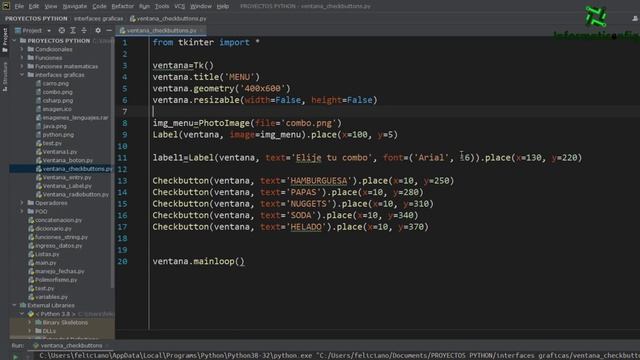Select Ventana_Label.py in the project tree
640x360 pixels.
(x=67, y=186)
